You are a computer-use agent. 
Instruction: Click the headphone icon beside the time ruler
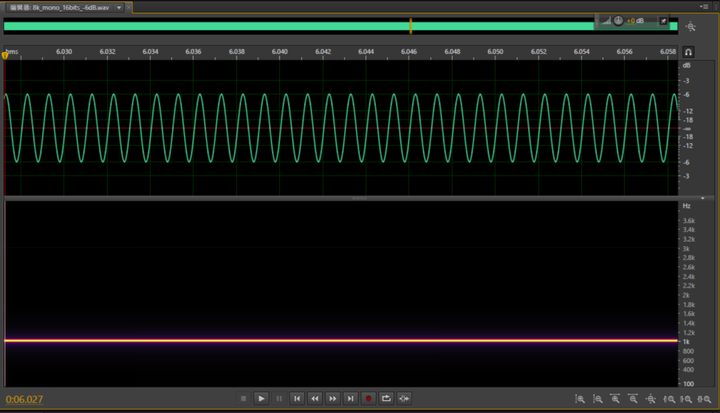688,52
